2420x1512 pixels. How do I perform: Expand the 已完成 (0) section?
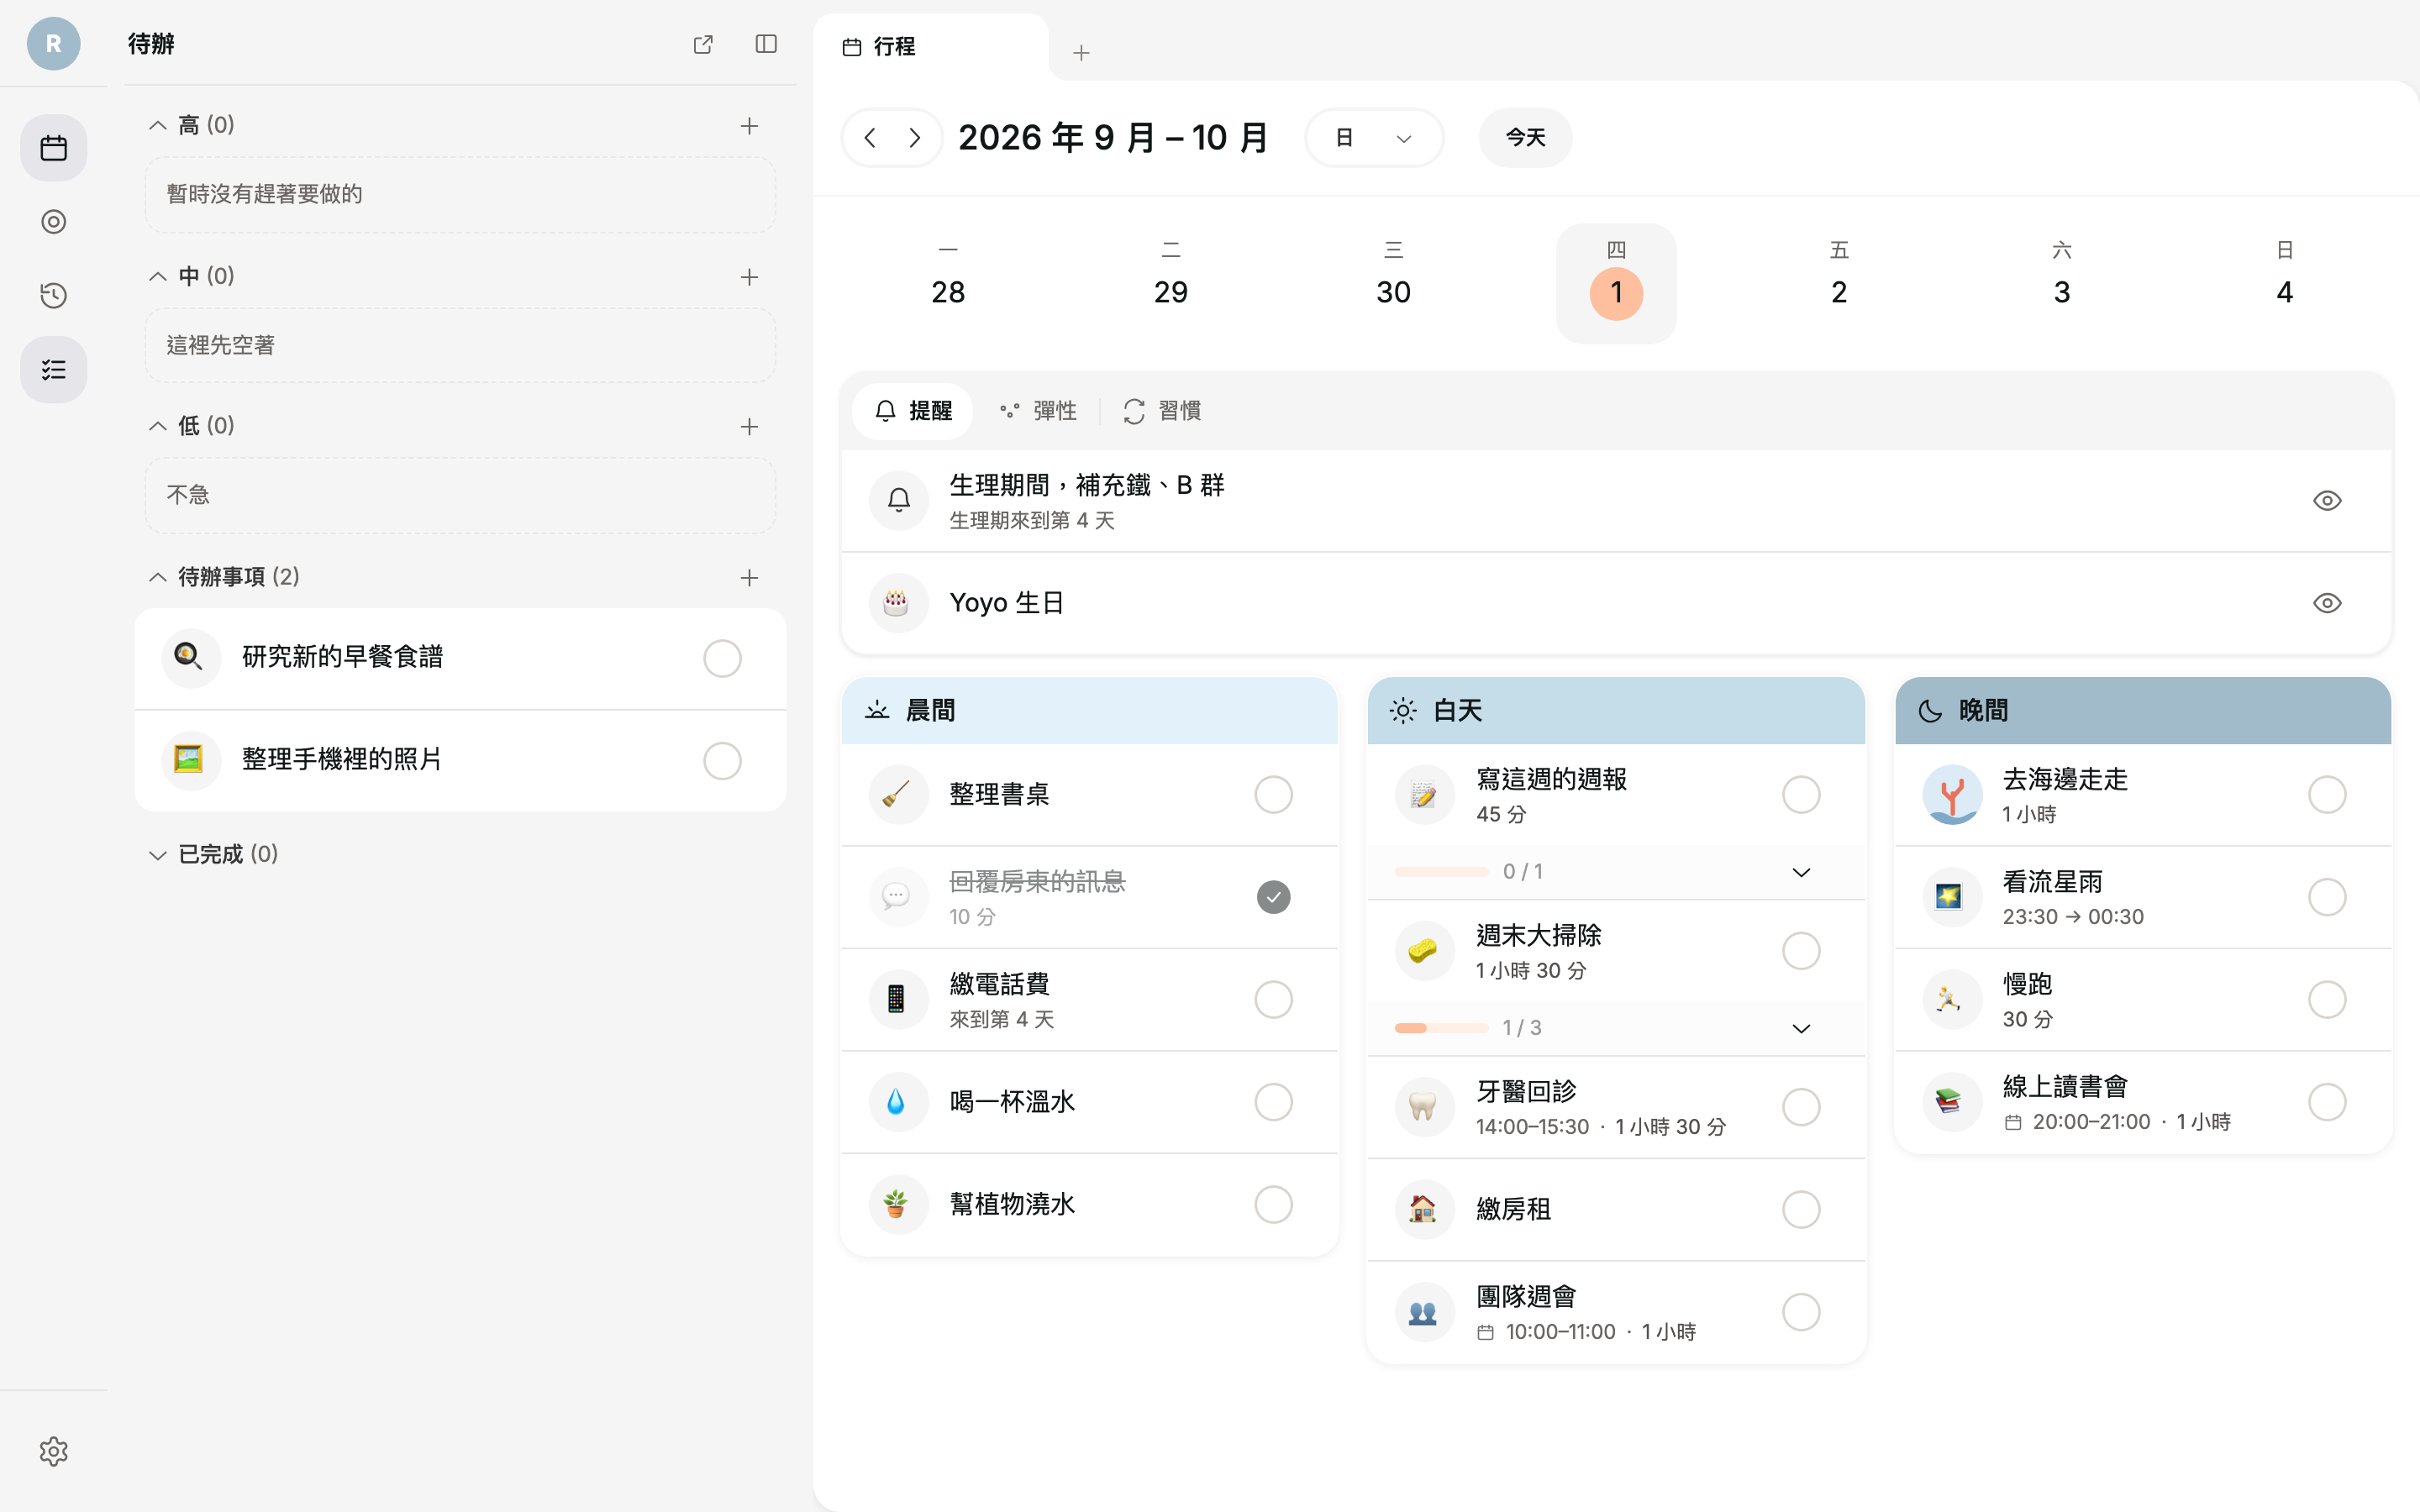pyautogui.click(x=157, y=855)
